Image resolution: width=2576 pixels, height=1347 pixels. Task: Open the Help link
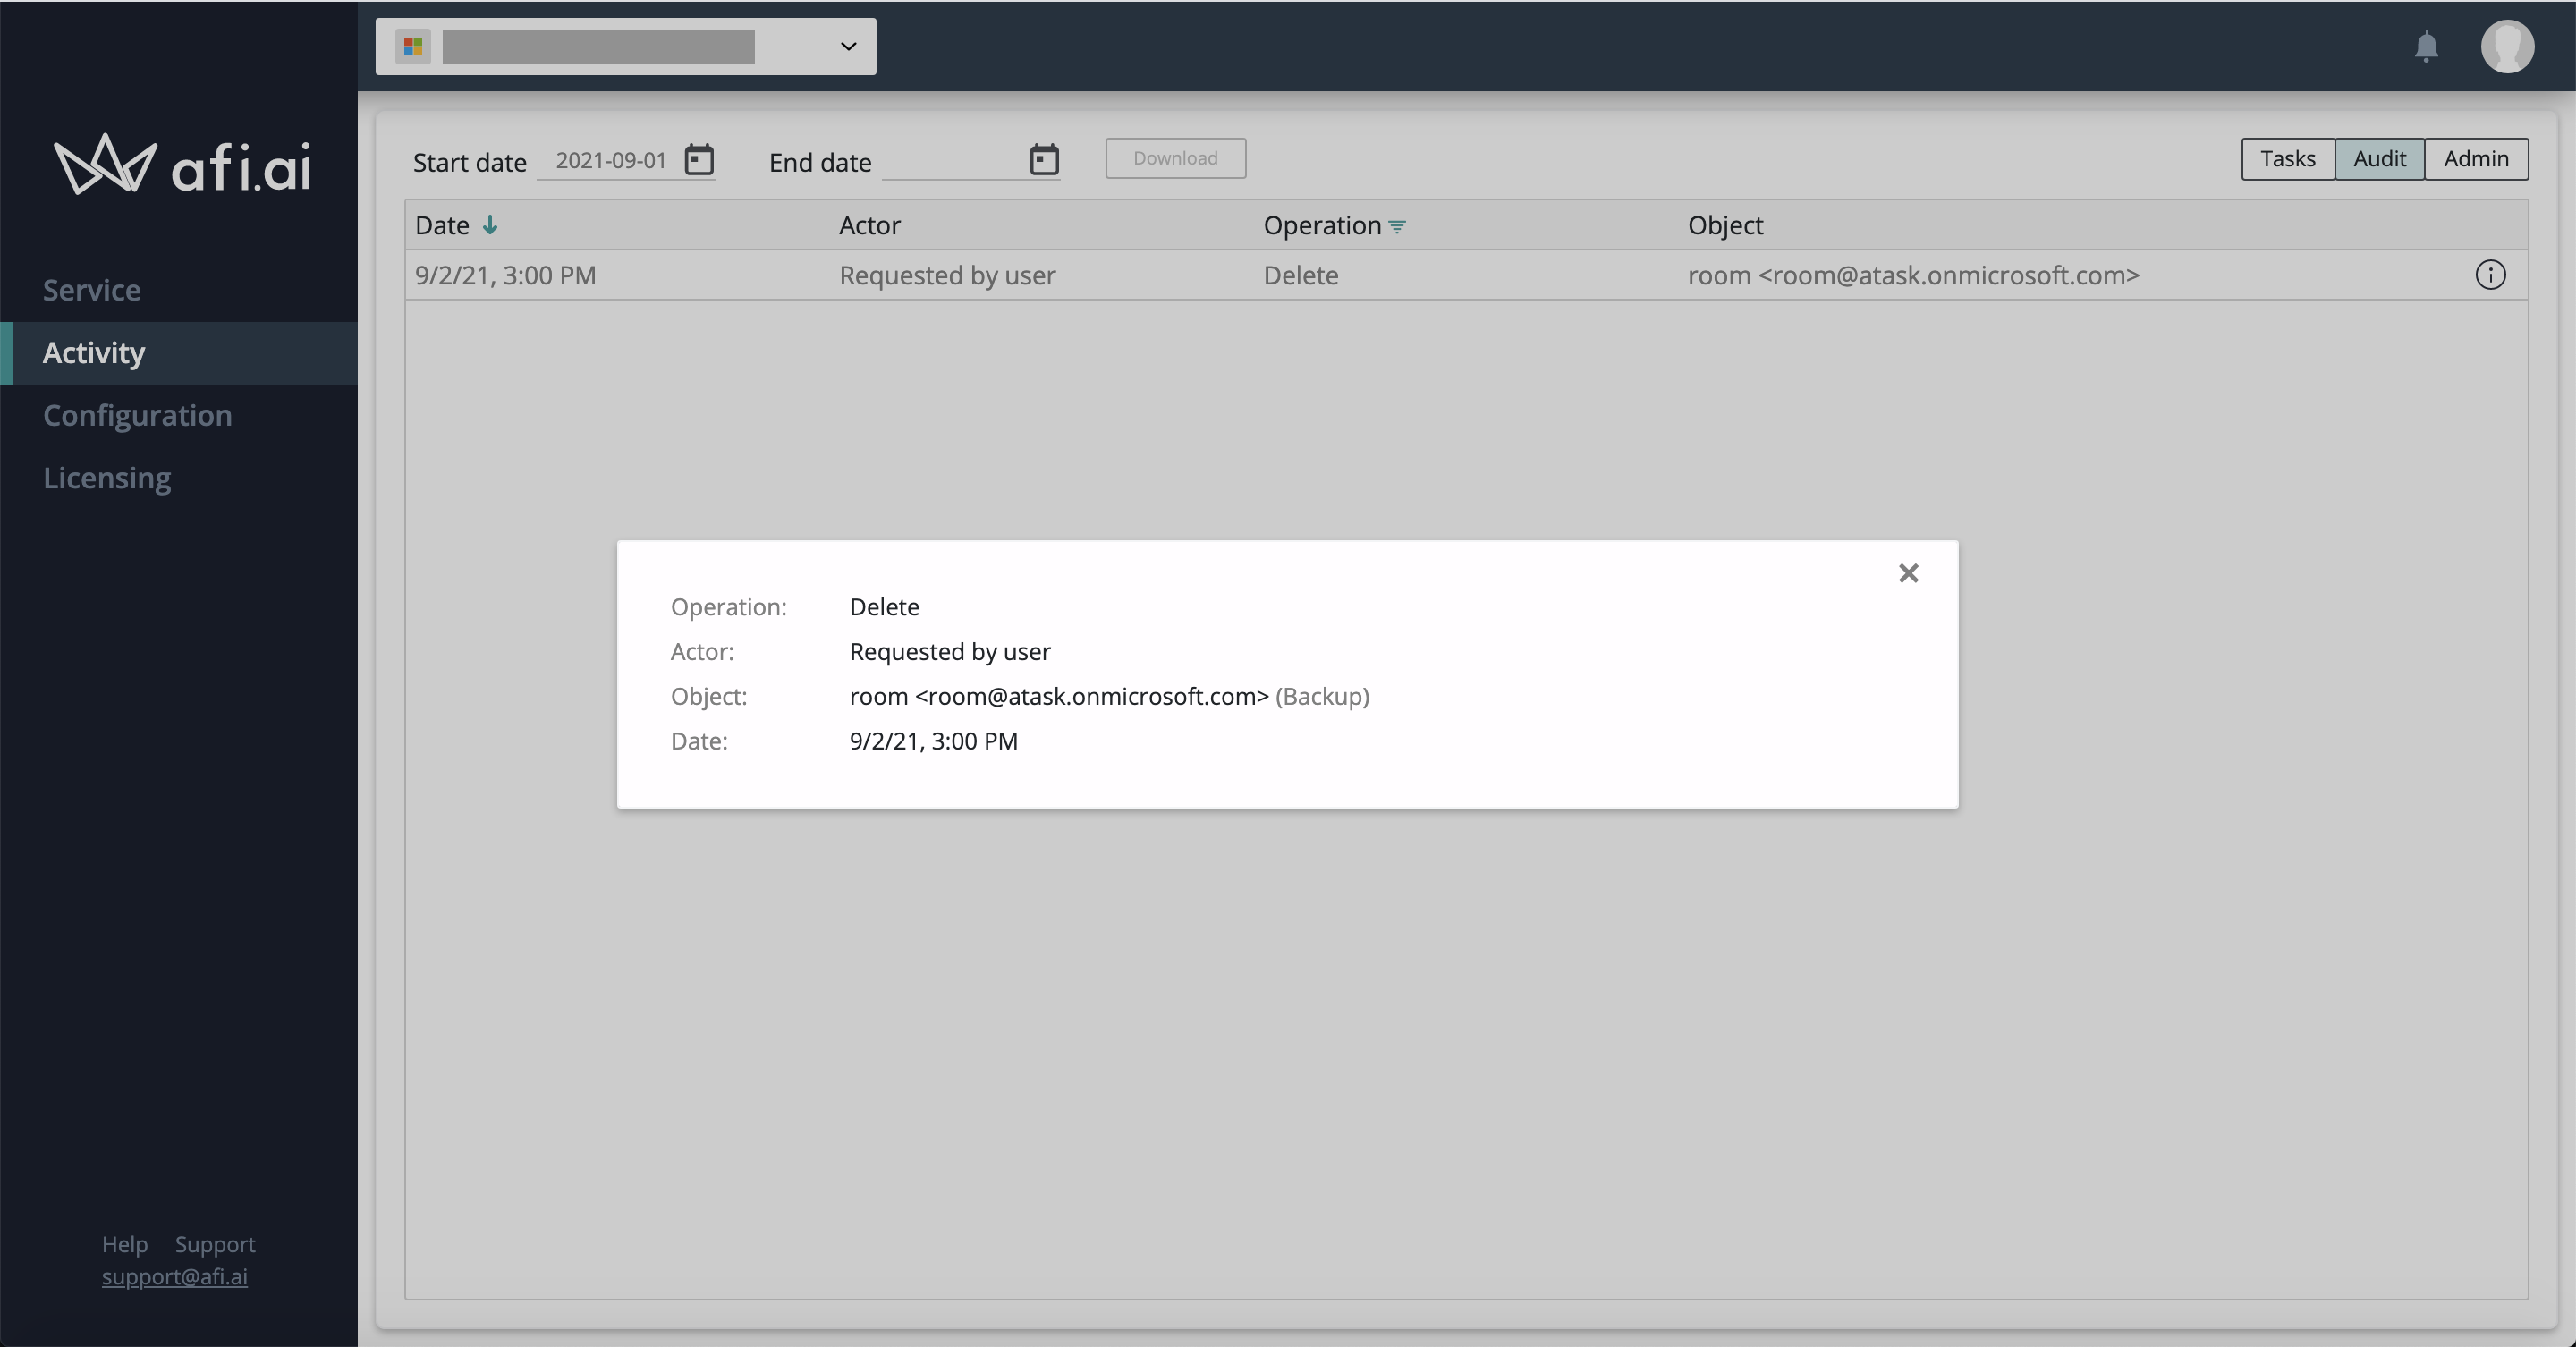click(125, 1244)
